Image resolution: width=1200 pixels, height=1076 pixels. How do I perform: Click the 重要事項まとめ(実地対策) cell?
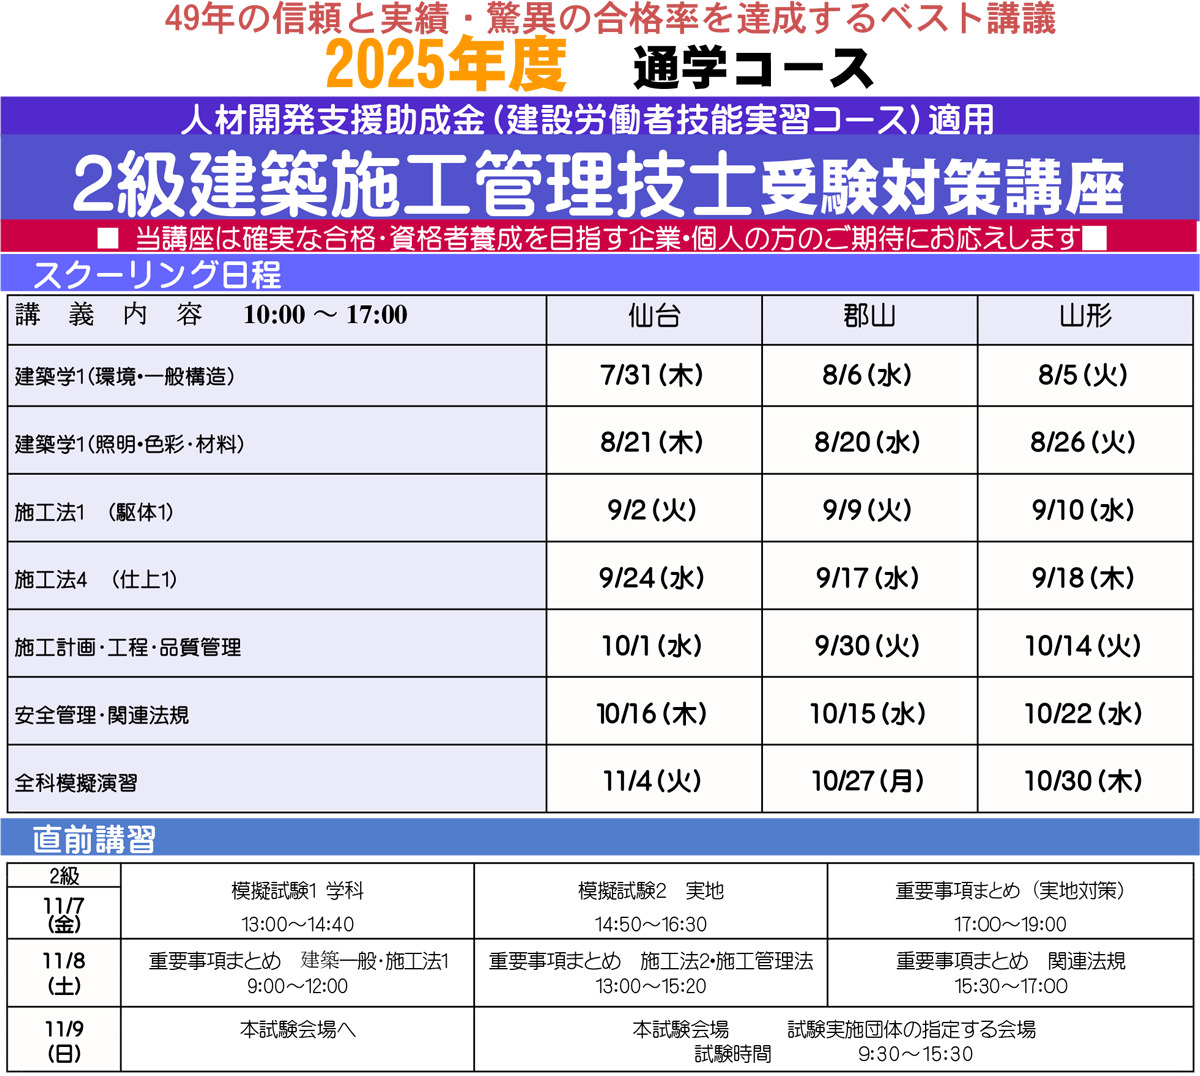coord(1010,902)
